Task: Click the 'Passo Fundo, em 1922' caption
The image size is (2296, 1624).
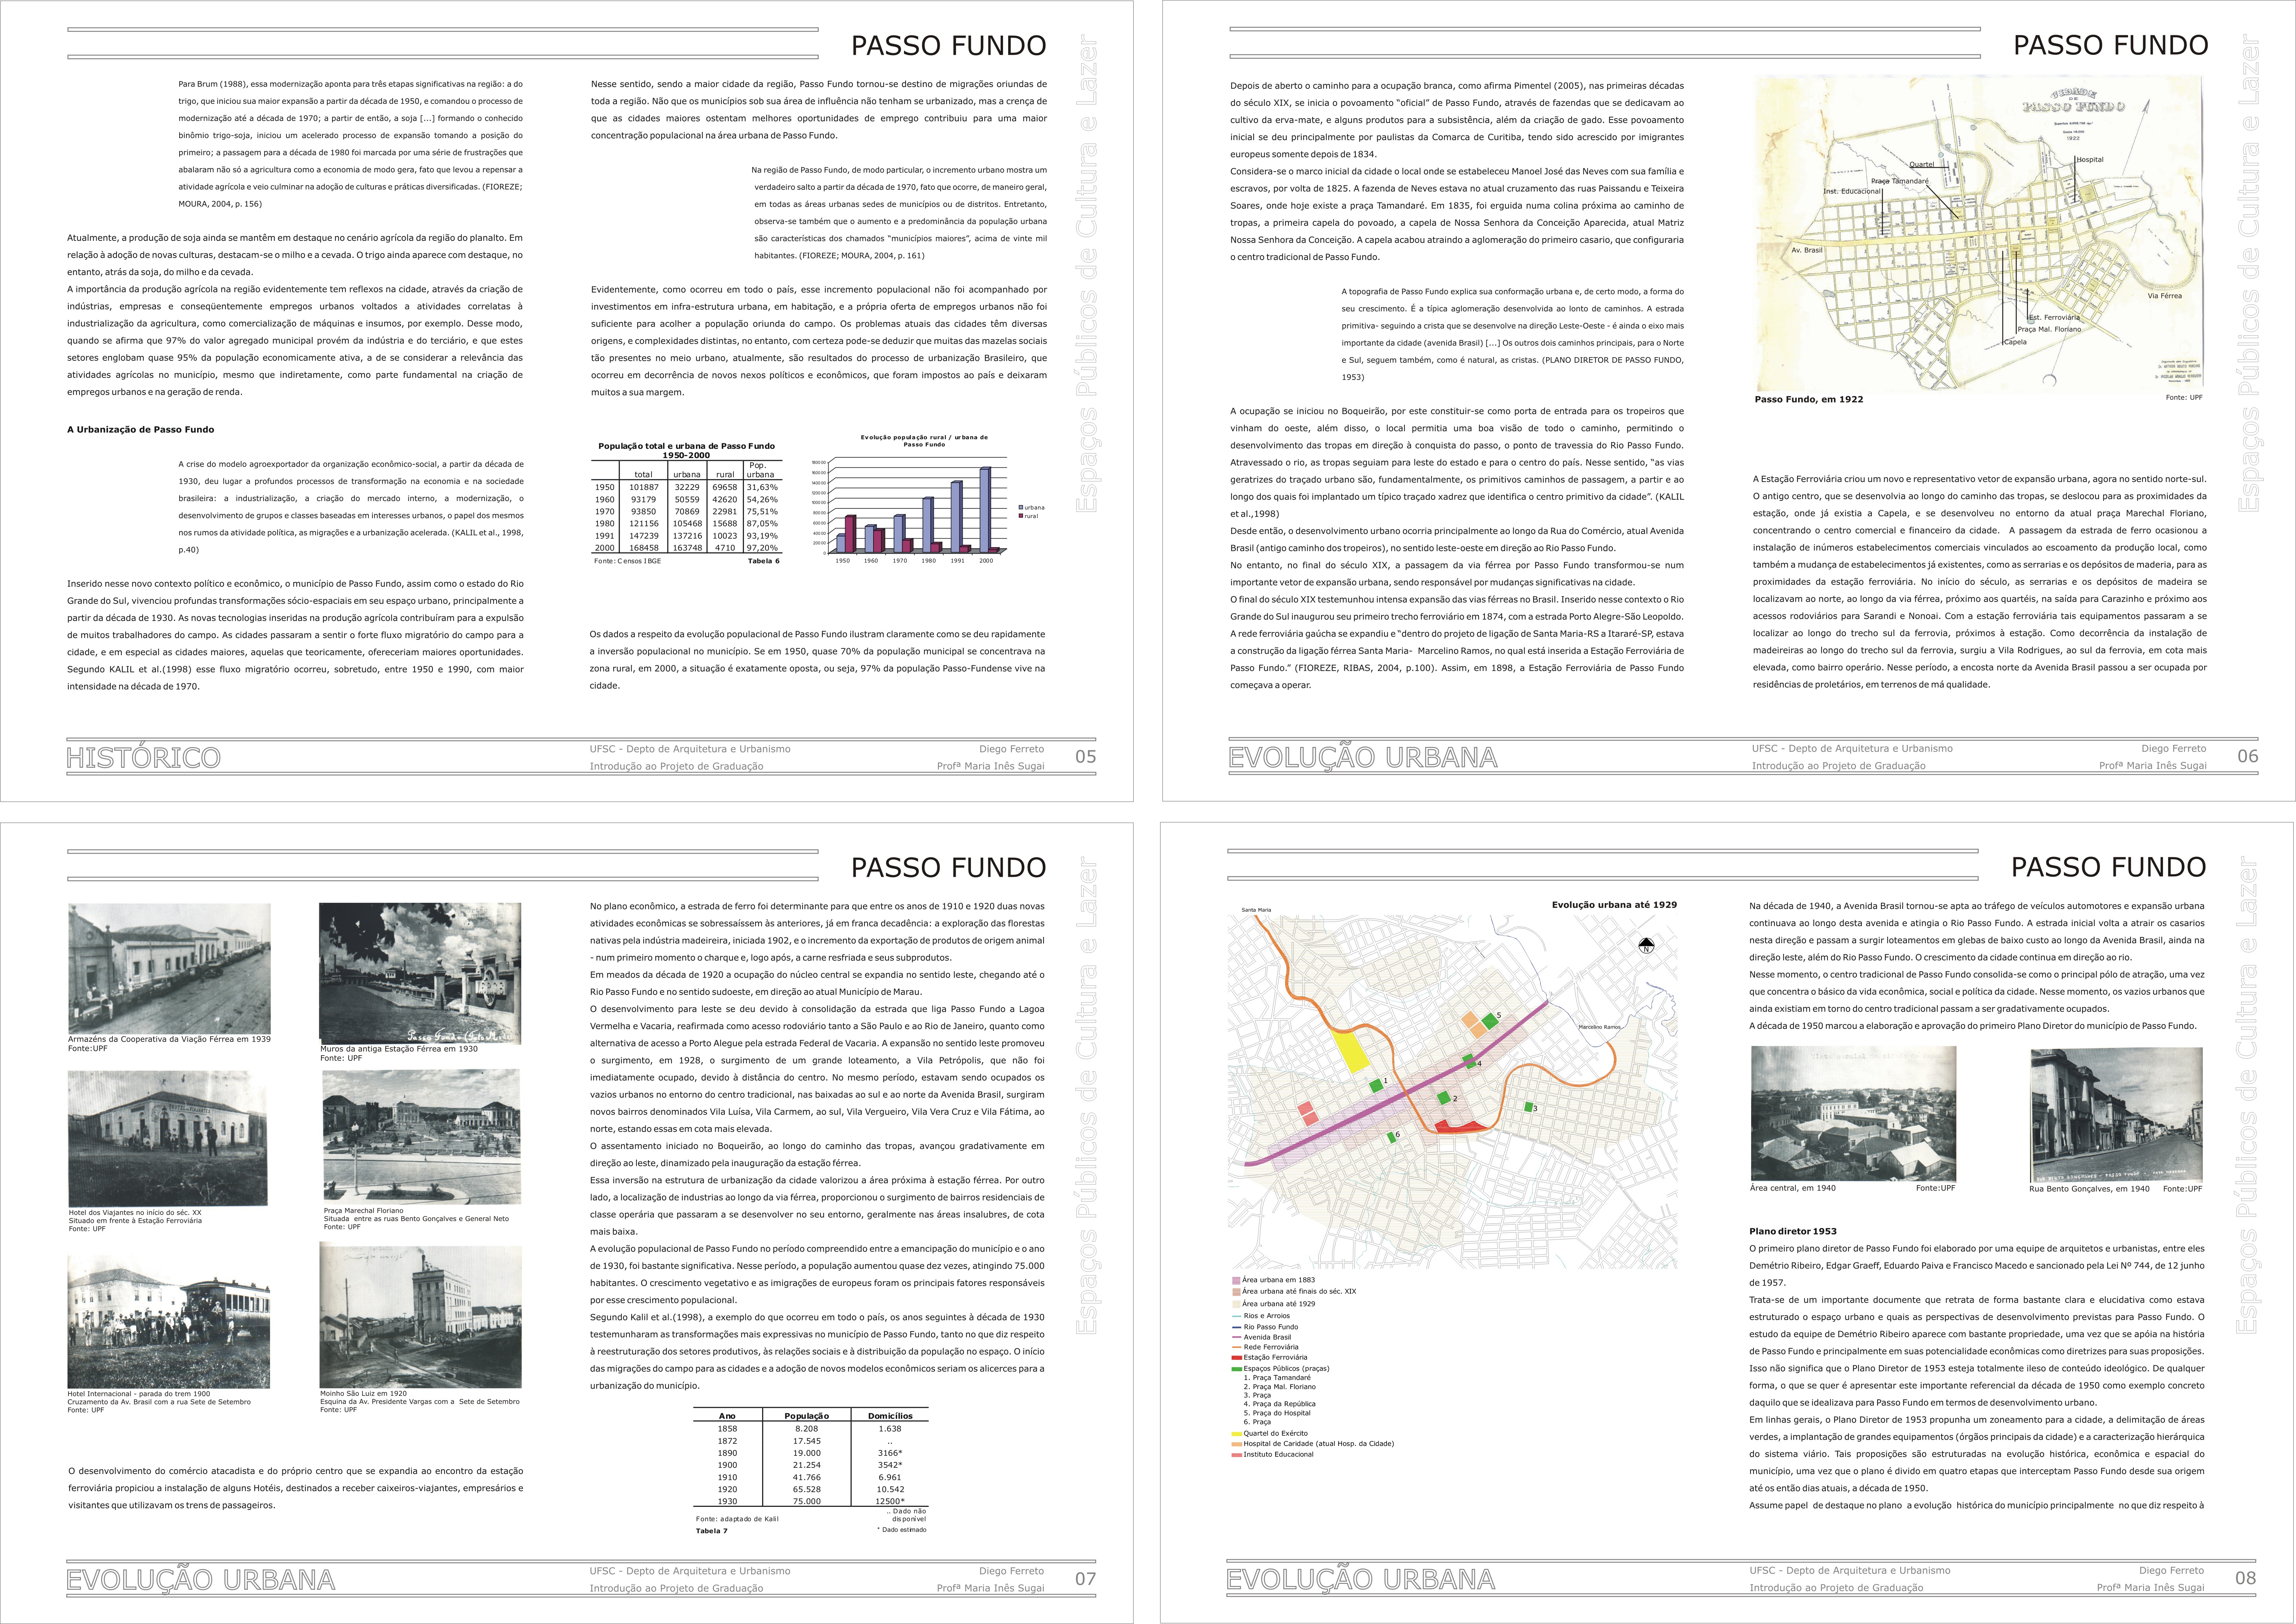Action: coord(1809,399)
